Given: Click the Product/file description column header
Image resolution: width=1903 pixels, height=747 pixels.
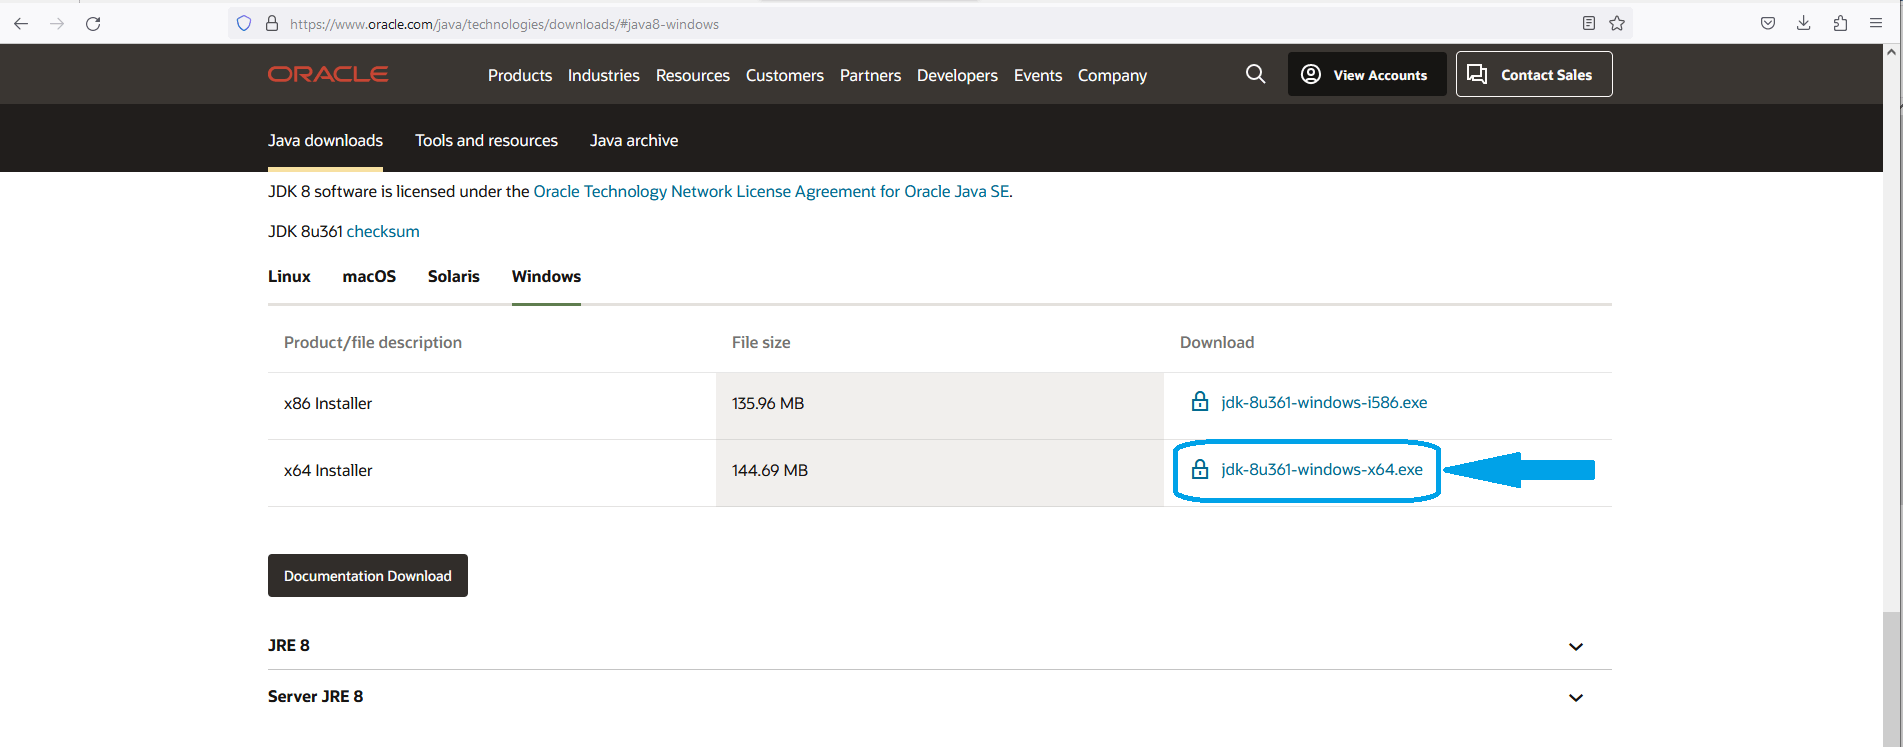Looking at the screenshot, I should (373, 342).
